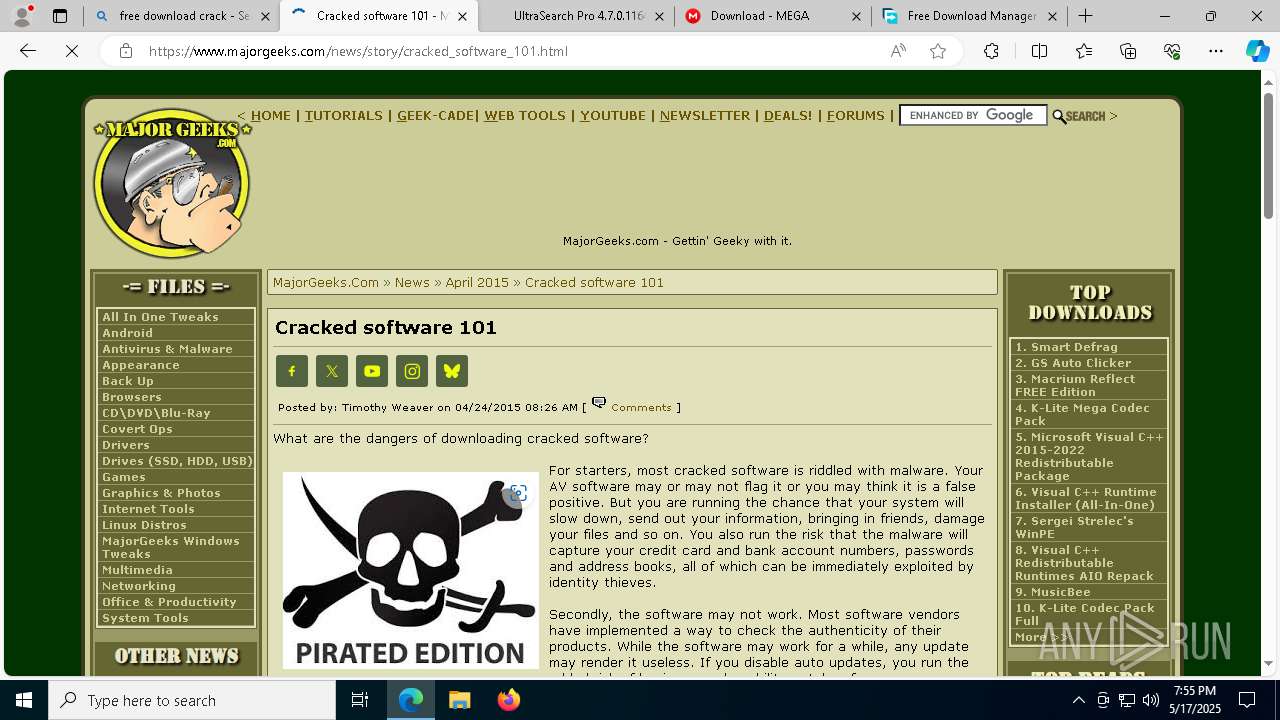1280x720 pixels.
Task: Open the WEB TOOLS menu link
Action: [x=525, y=116]
